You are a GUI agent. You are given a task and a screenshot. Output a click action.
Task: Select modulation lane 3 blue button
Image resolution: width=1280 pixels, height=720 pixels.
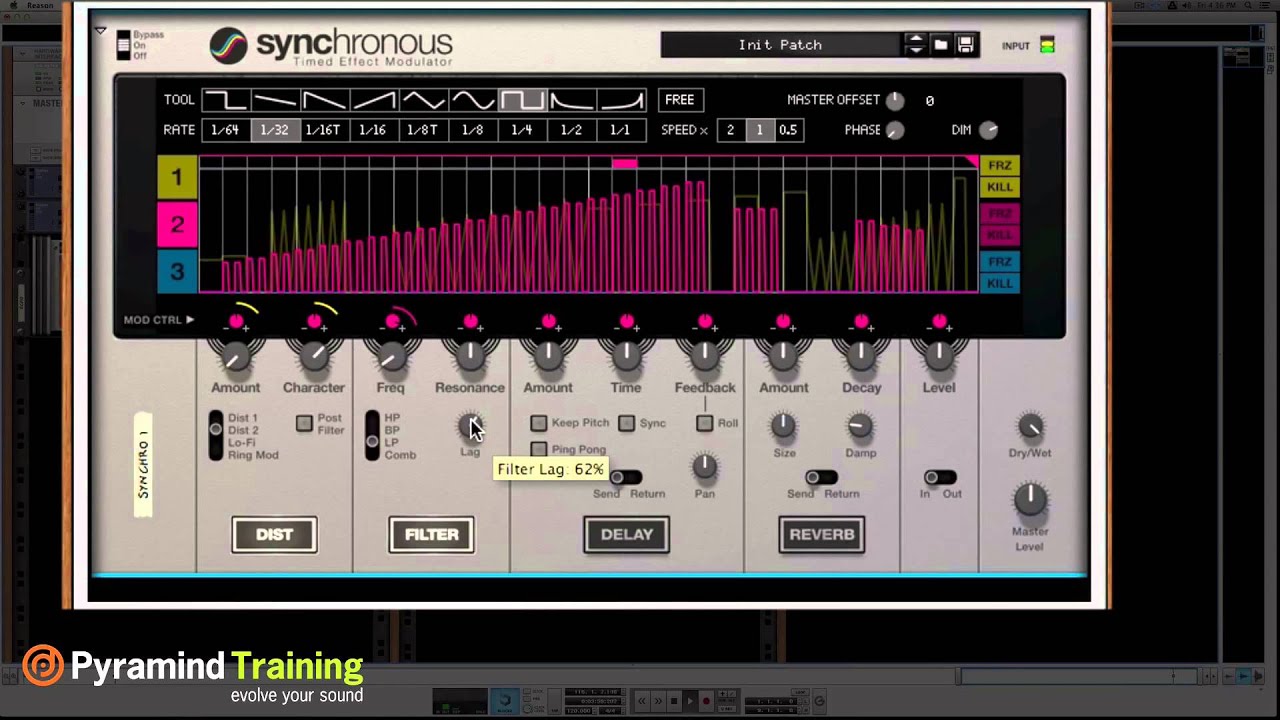pos(177,271)
